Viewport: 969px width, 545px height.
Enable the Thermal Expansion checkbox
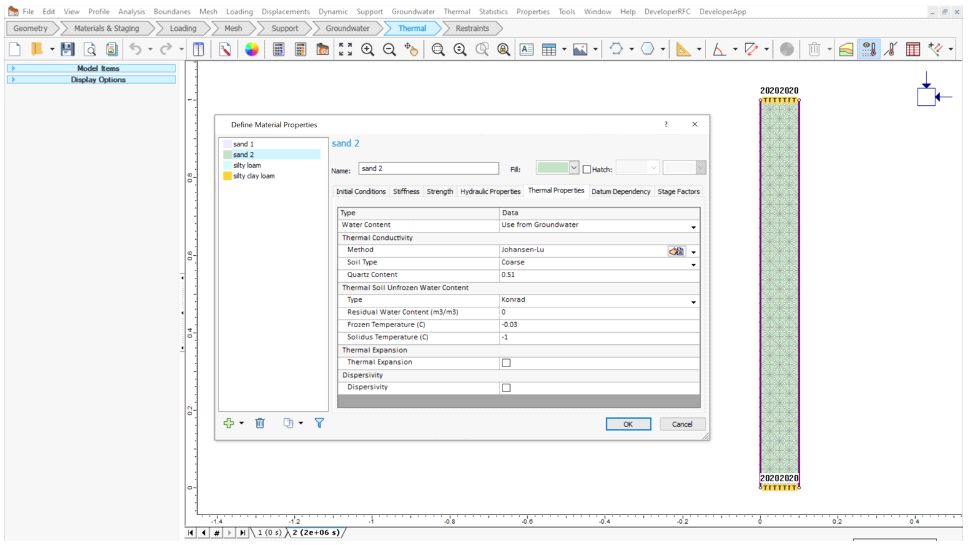[x=506, y=363]
